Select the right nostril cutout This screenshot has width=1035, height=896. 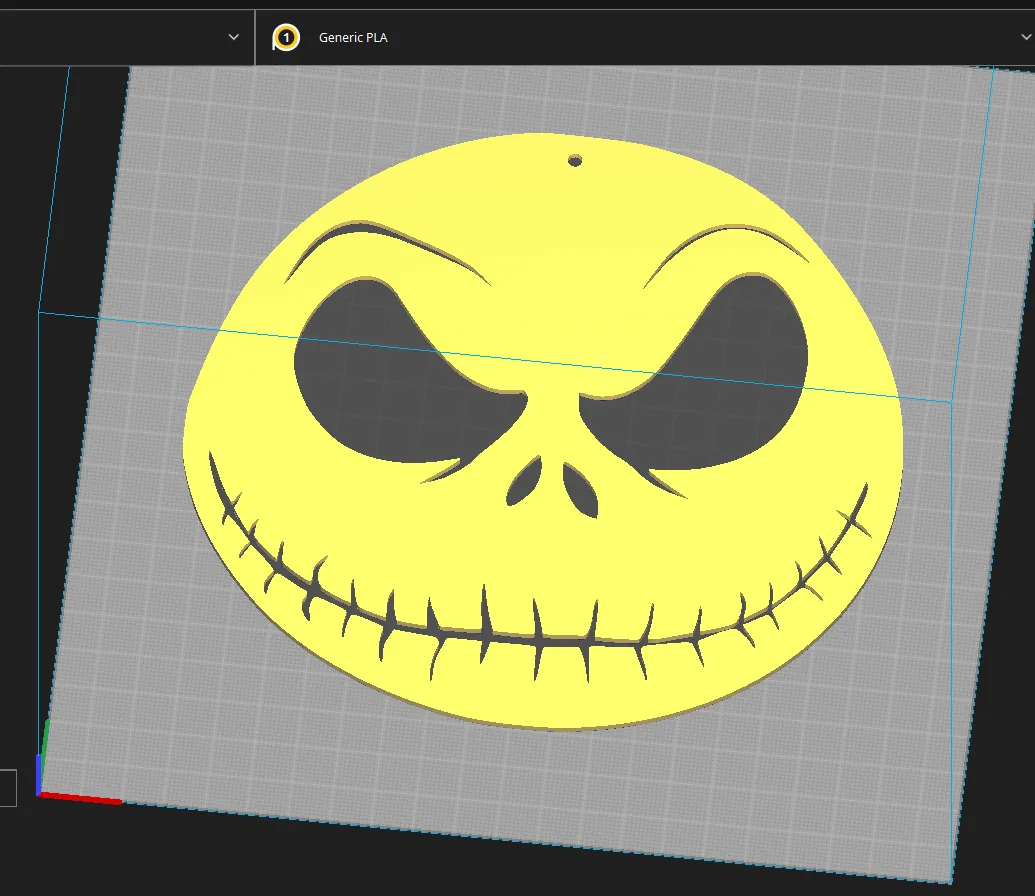point(580,488)
